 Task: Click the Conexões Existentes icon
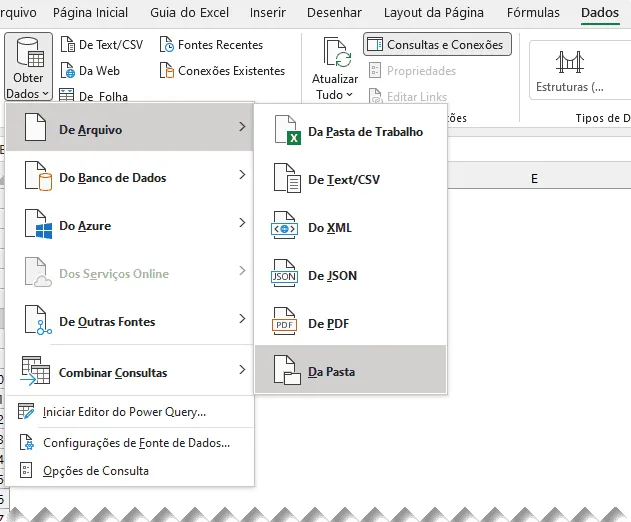(x=167, y=70)
